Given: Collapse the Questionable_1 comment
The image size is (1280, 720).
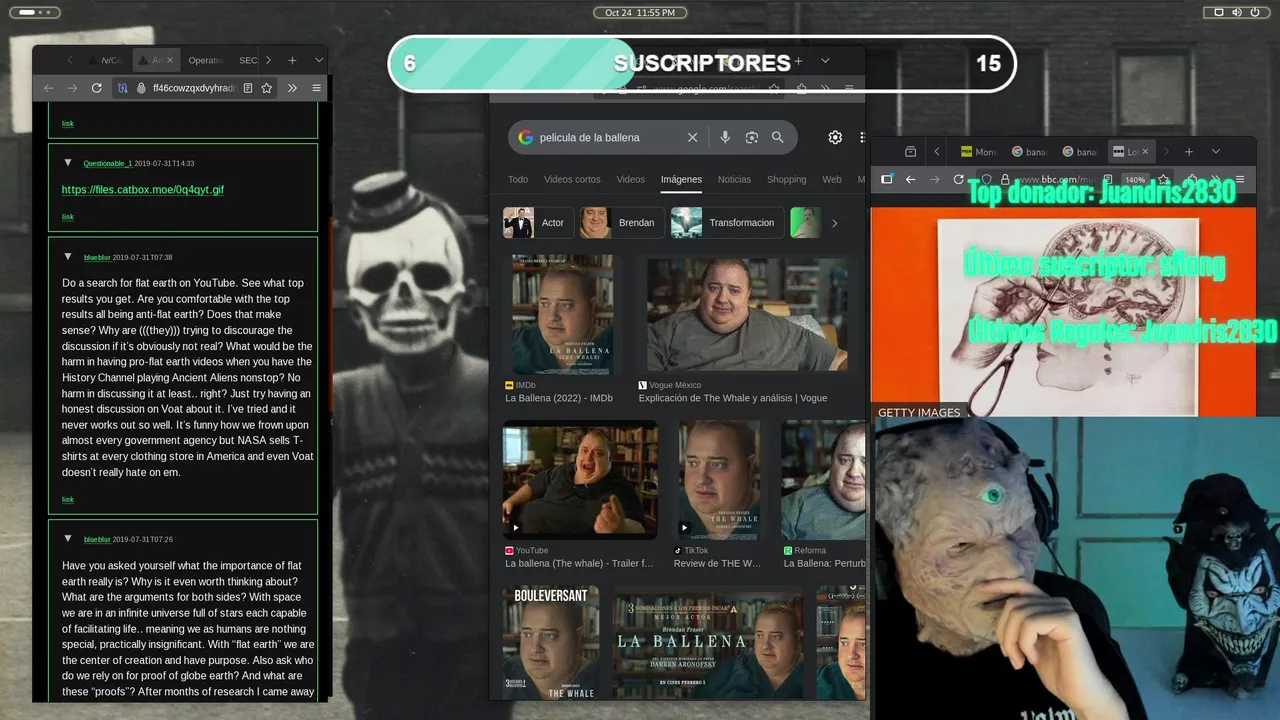Looking at the screenshot, I should [68, 162].
